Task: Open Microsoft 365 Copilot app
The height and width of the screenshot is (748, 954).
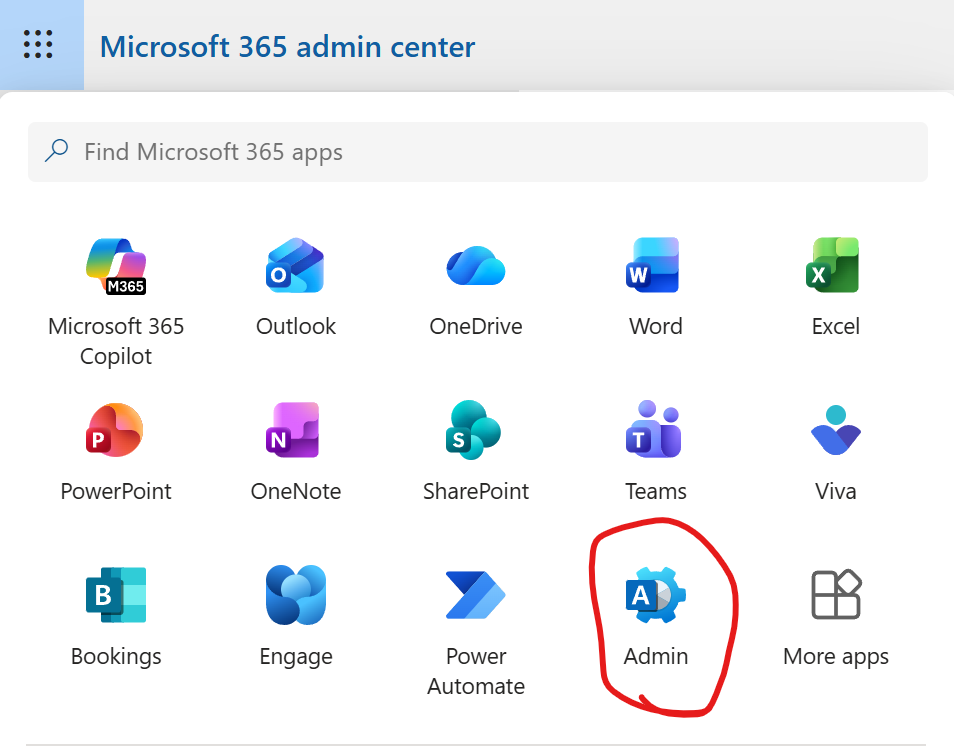Action: pos(116,266)
